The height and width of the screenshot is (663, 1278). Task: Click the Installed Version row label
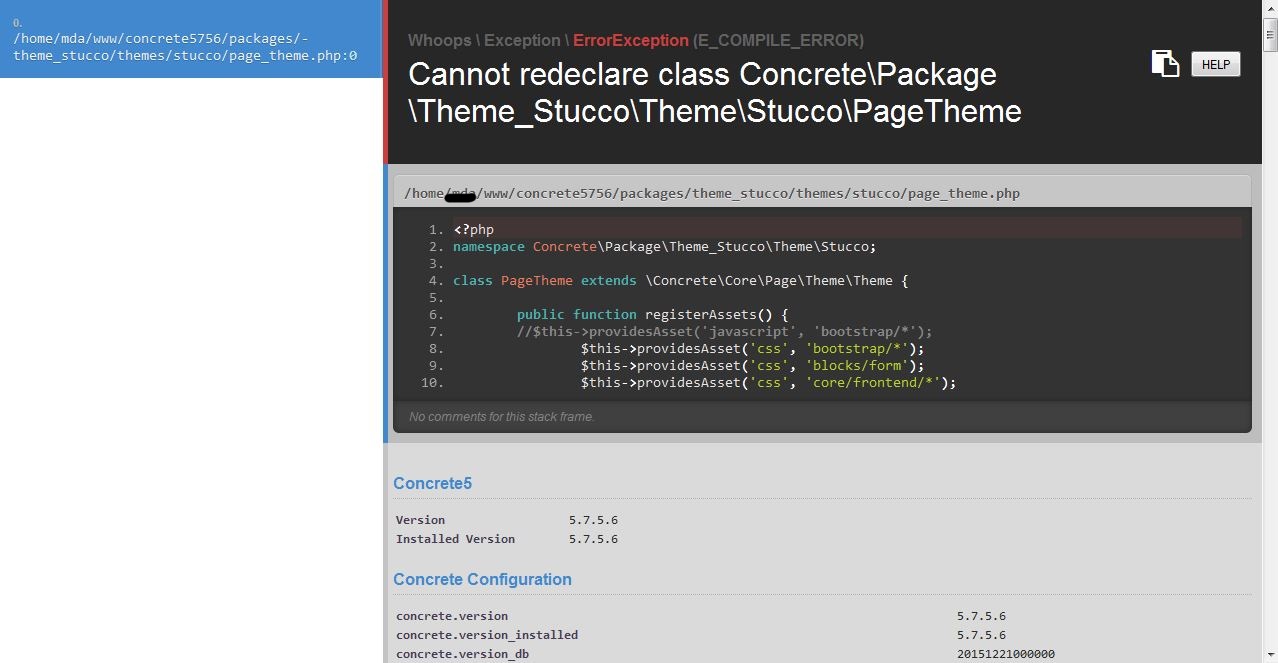455,539
